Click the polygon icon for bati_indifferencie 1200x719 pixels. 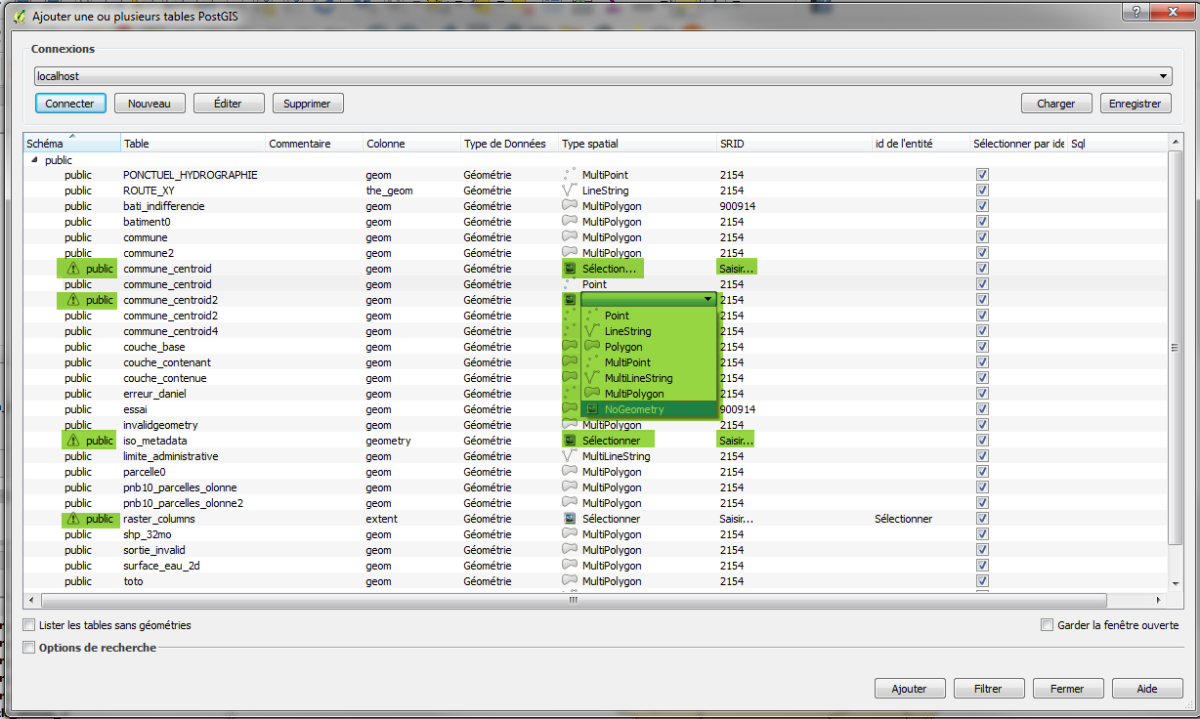click(570, 206)
